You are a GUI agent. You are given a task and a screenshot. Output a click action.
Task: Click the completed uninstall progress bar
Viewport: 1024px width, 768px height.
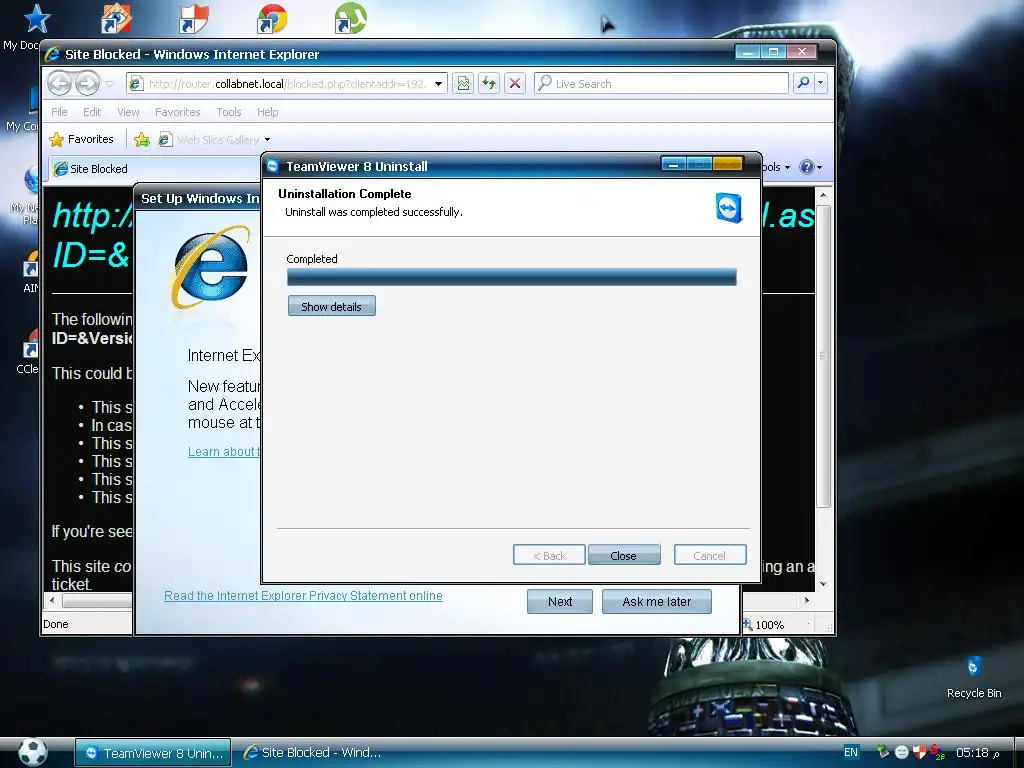point(511,277)
